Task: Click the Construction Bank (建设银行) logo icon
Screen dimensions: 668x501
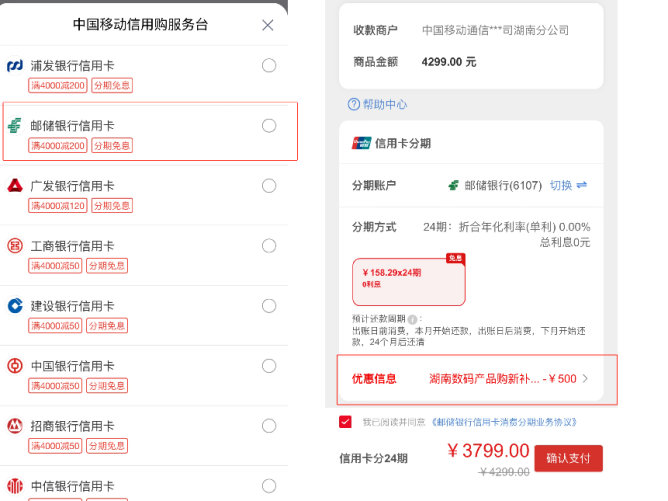Action: click(x=15, y=306)
